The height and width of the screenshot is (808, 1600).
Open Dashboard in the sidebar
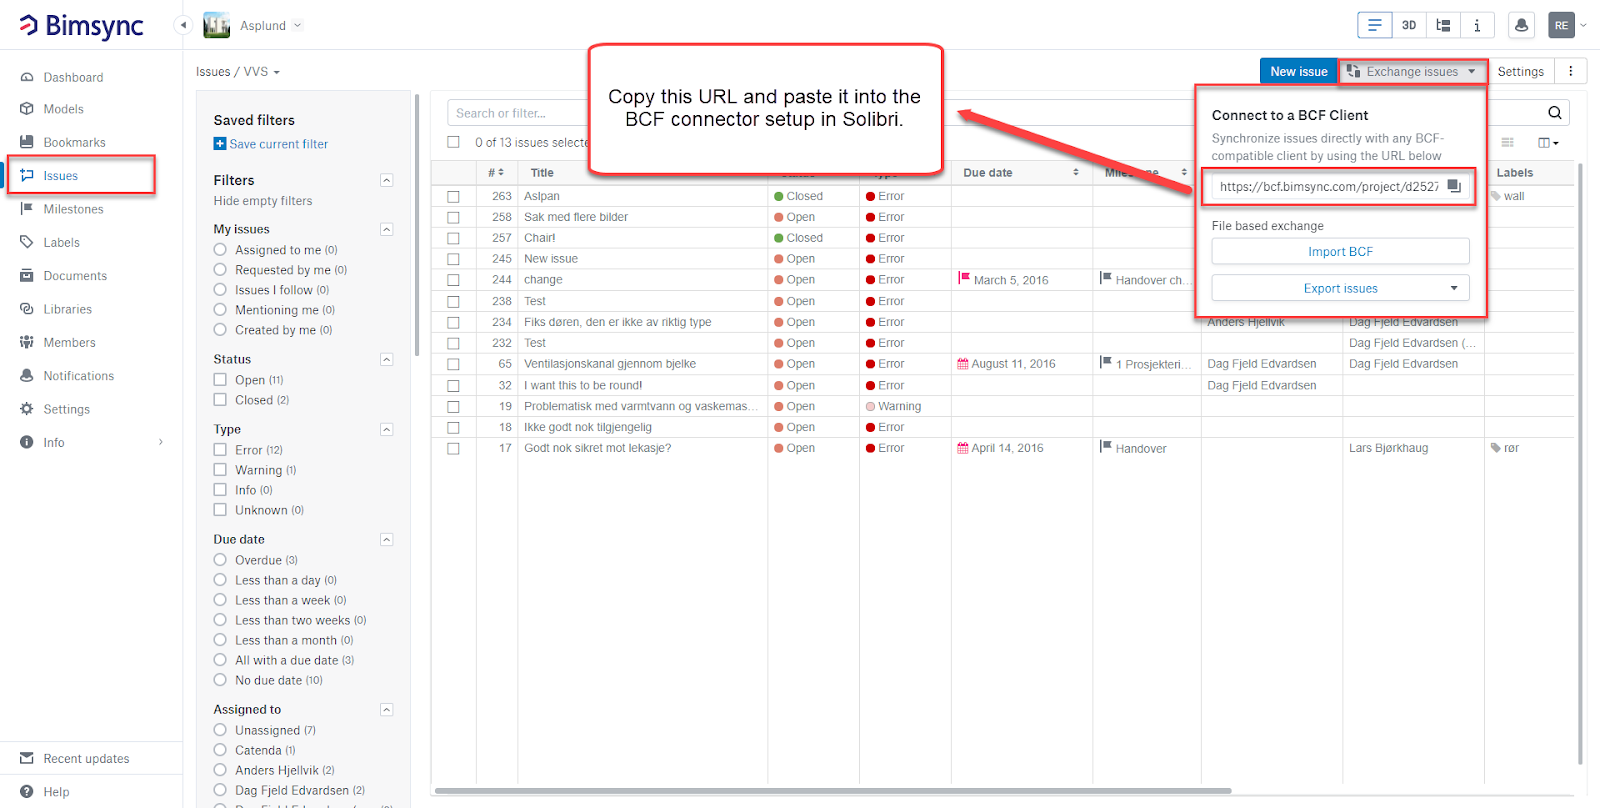73,77
